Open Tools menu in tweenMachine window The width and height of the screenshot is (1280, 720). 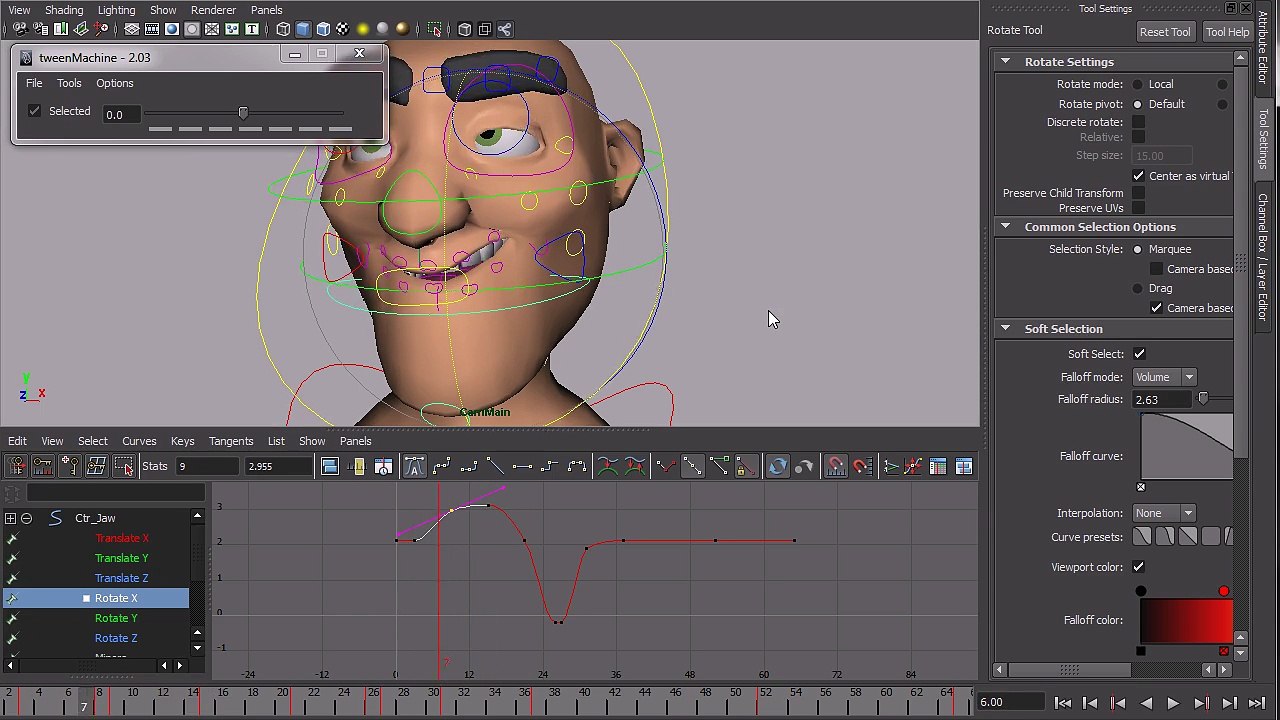coord(69,83)
